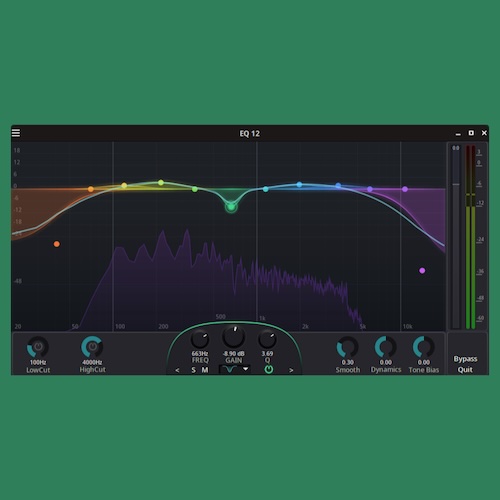
Task: Maximize the EQ 12 window
Action: pyautogui.click(x=471, y=133)
